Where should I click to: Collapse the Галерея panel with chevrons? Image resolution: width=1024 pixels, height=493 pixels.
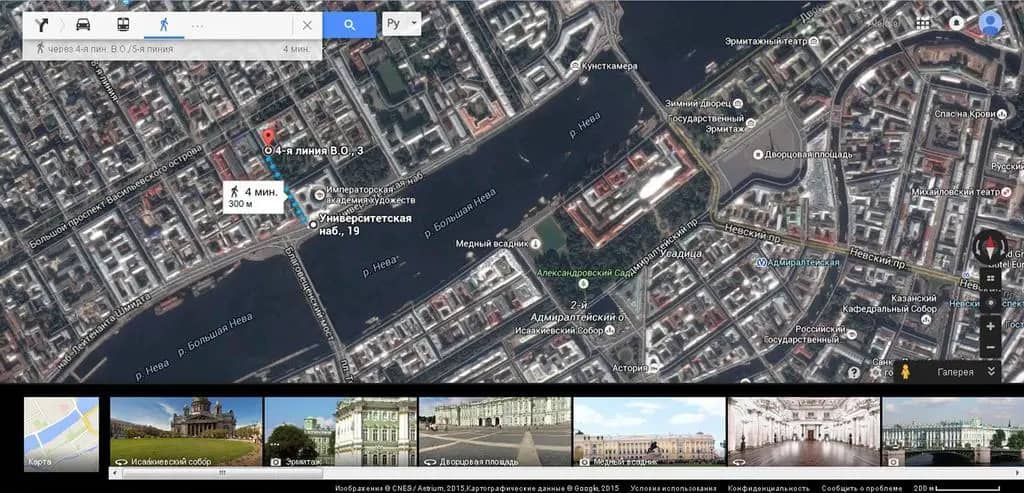(x=991, y=372)
